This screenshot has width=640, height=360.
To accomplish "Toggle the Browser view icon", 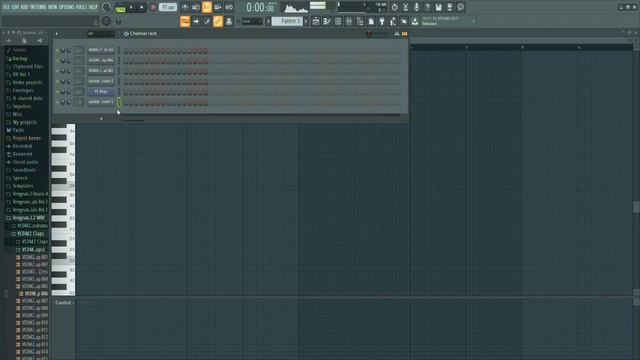I will [x=360, y=21].
